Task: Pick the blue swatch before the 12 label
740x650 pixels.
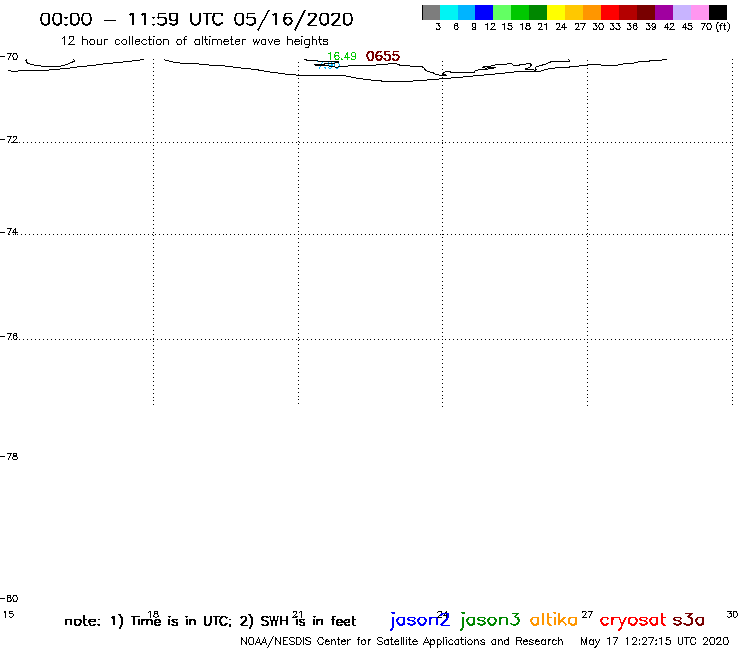Action: [484, 12]
